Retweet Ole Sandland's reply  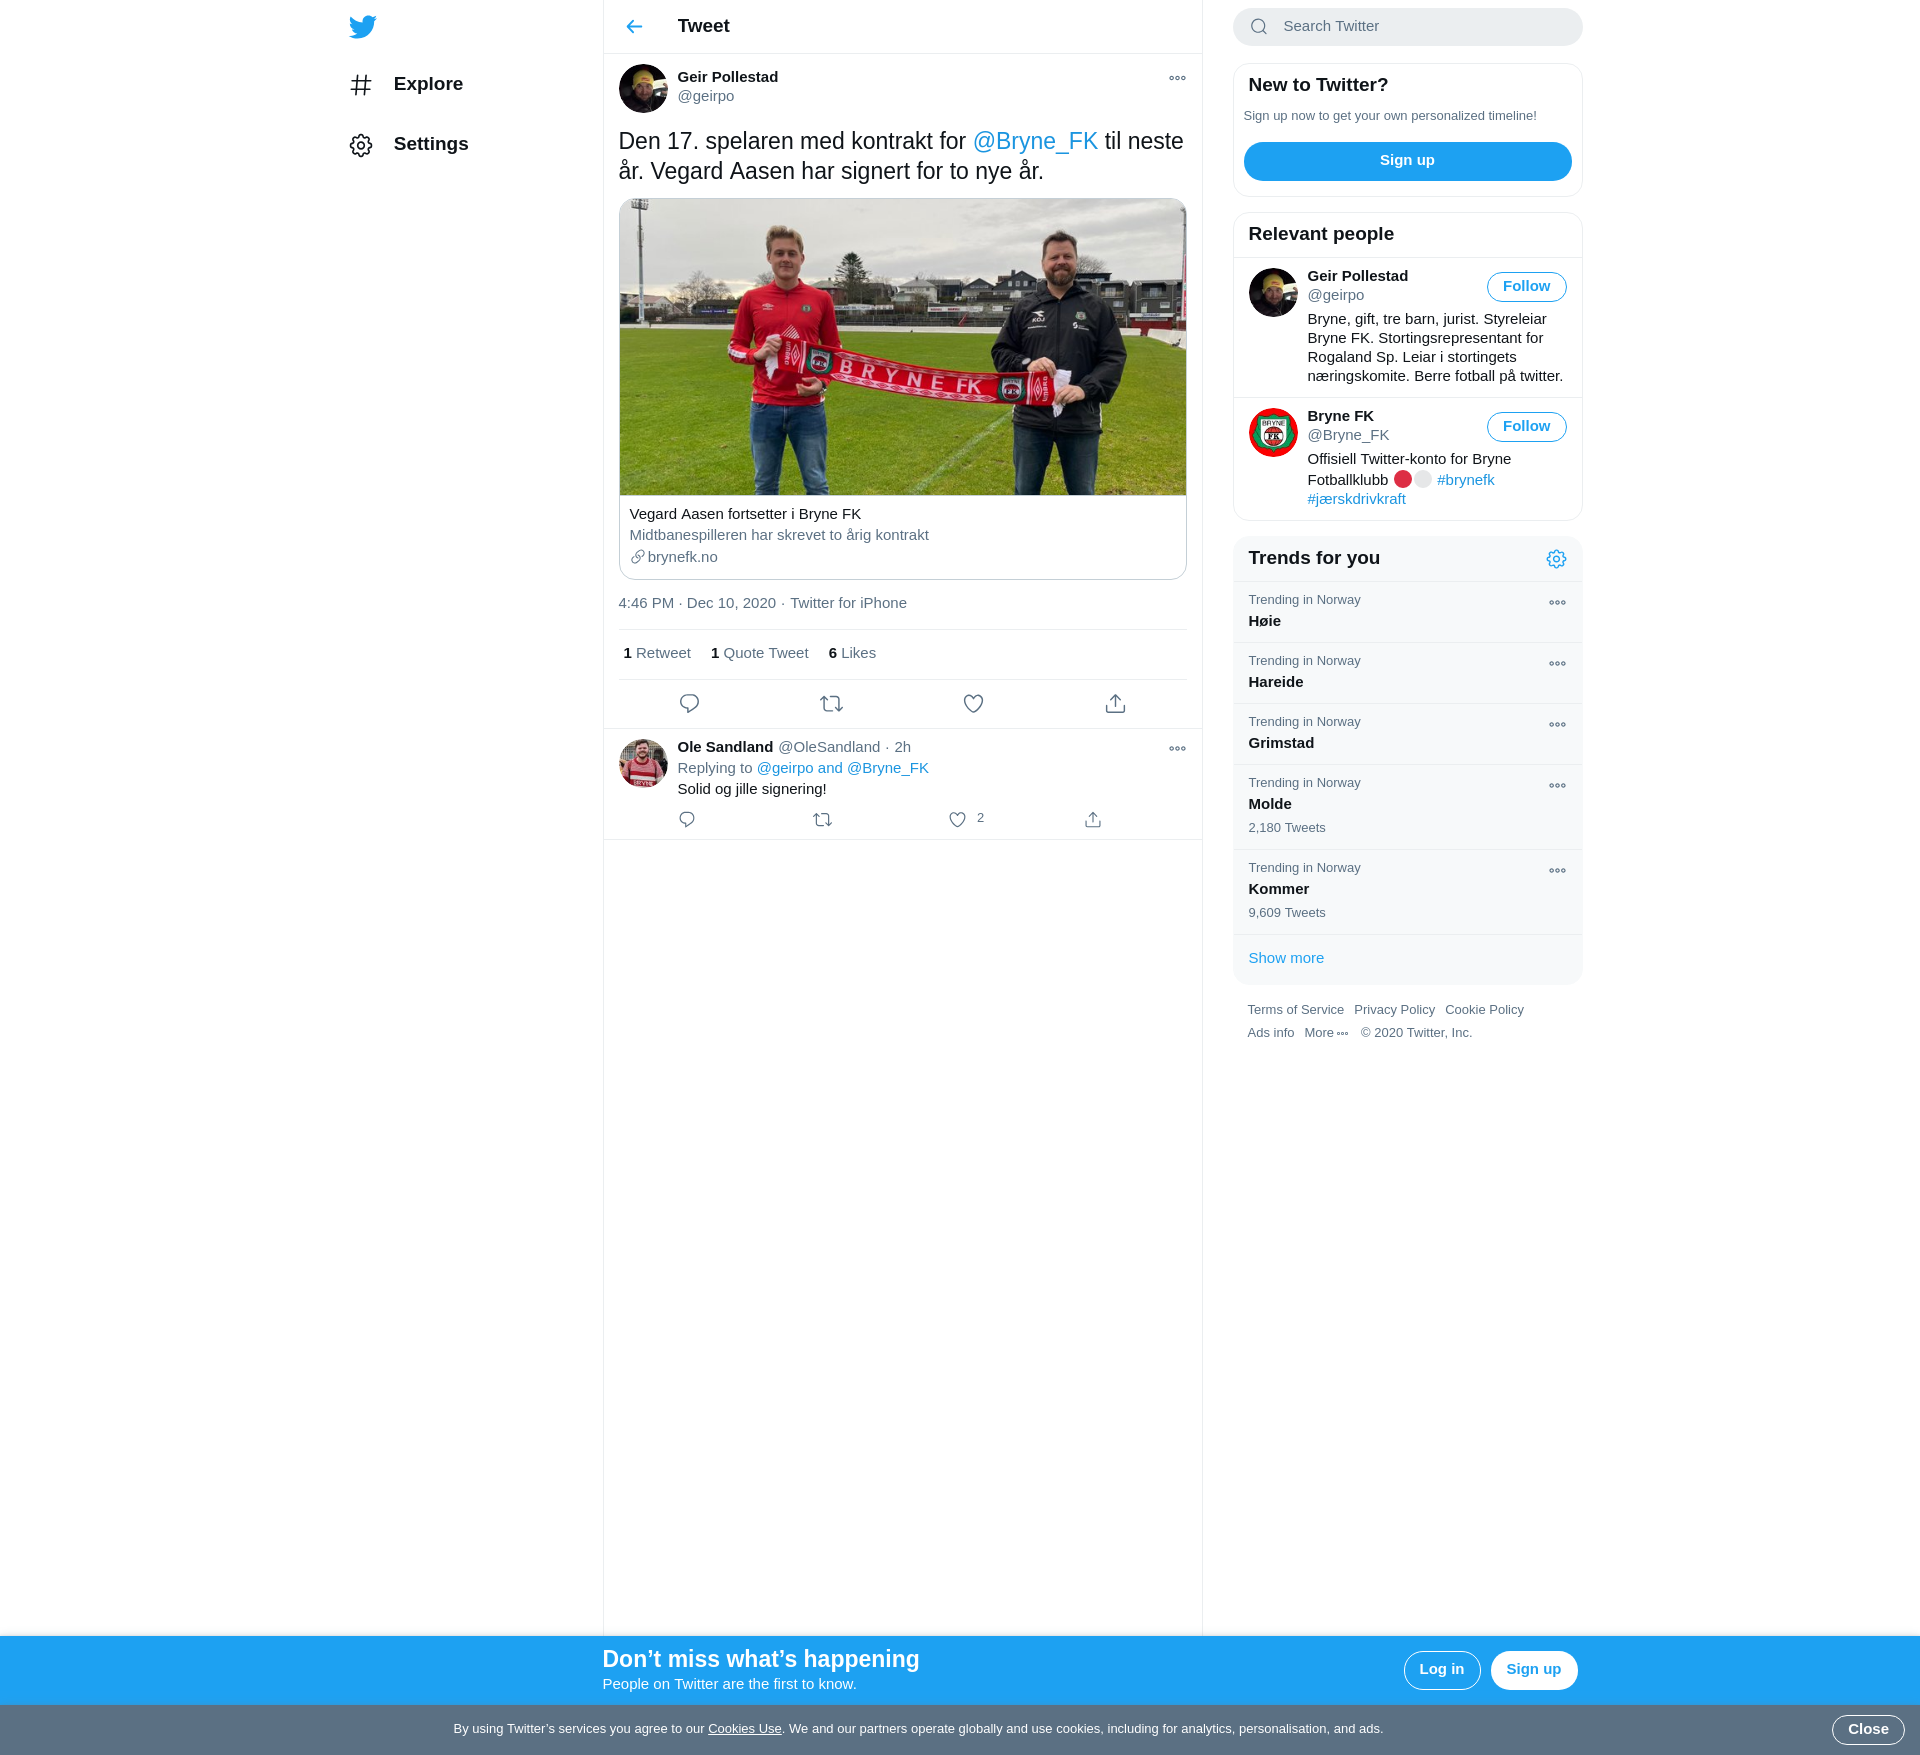822,819
